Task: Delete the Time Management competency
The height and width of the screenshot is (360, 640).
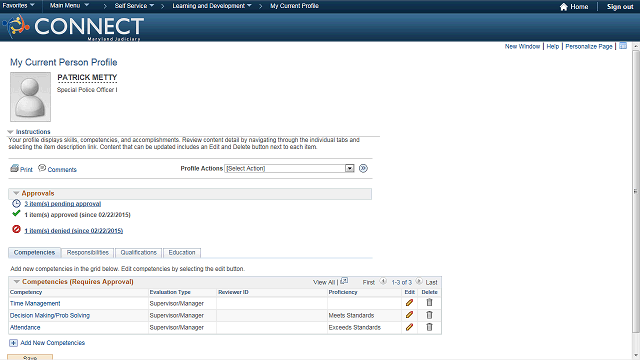Action: tap(429, 302)
